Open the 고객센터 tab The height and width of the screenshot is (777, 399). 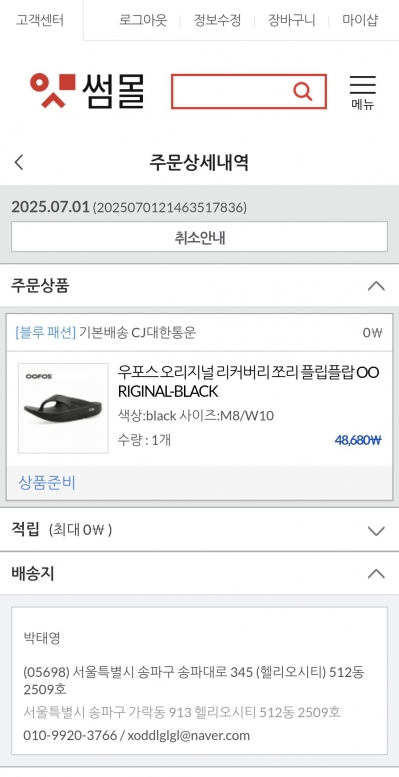(x=40, y=20)
